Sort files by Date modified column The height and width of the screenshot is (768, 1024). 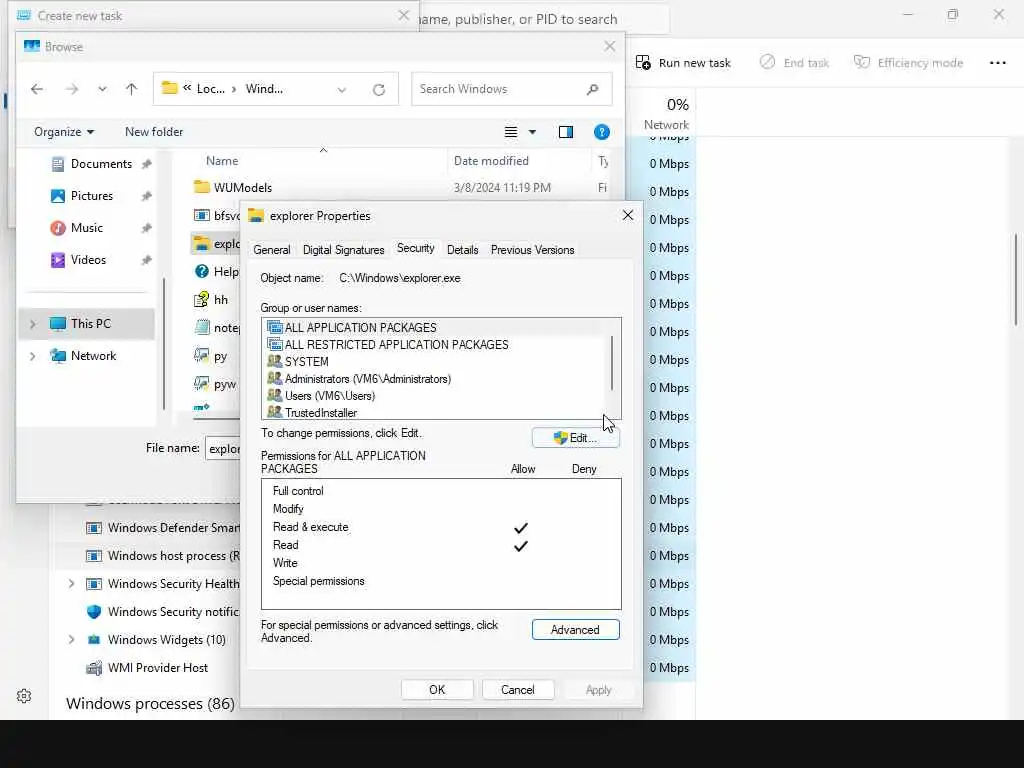[491, 161]
